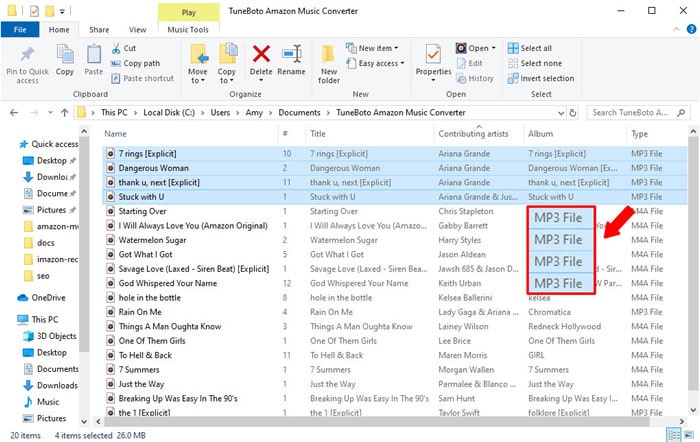This screenshot has width=700, height=442.
Task: Click the Rename icon
Action: click(x=292, y=54)
